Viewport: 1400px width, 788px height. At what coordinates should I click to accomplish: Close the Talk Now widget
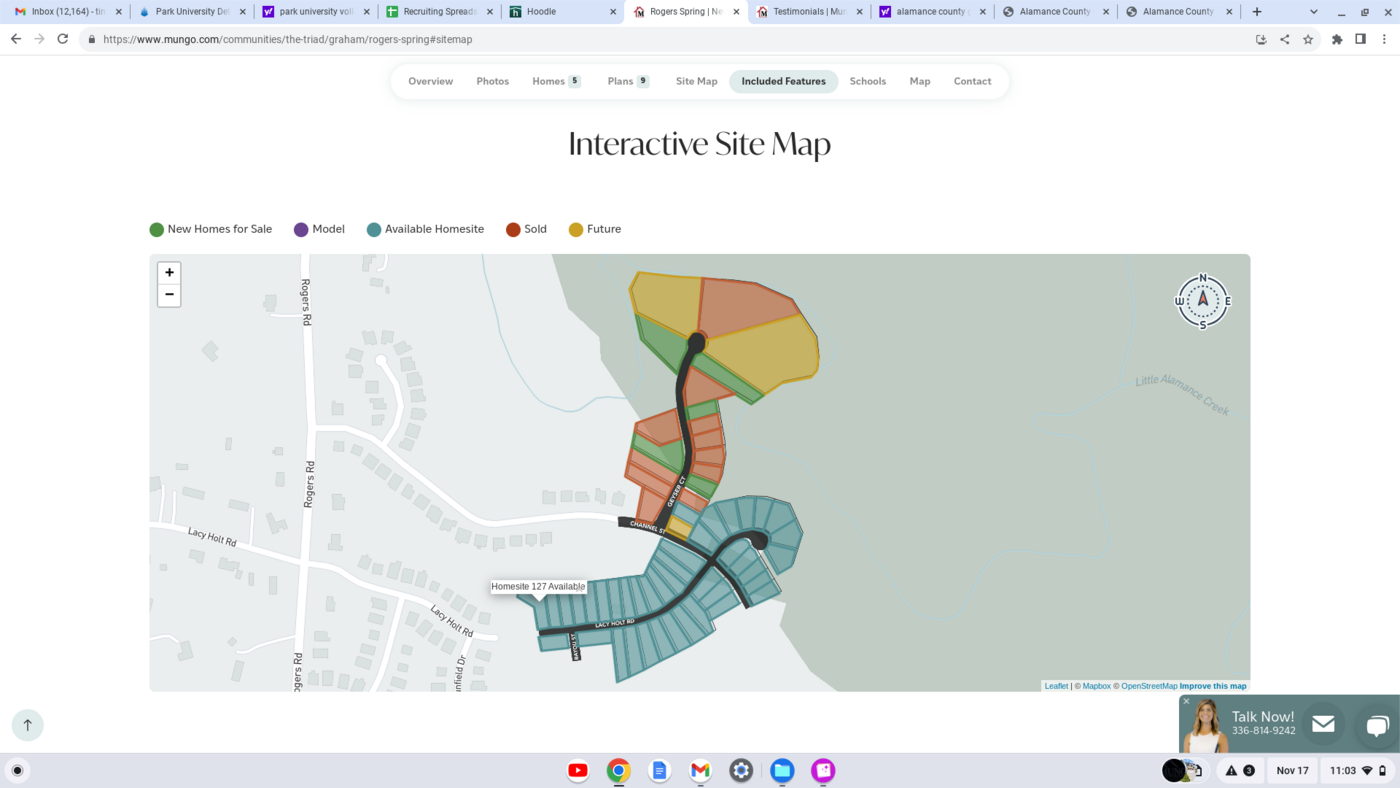[1187, 702]
